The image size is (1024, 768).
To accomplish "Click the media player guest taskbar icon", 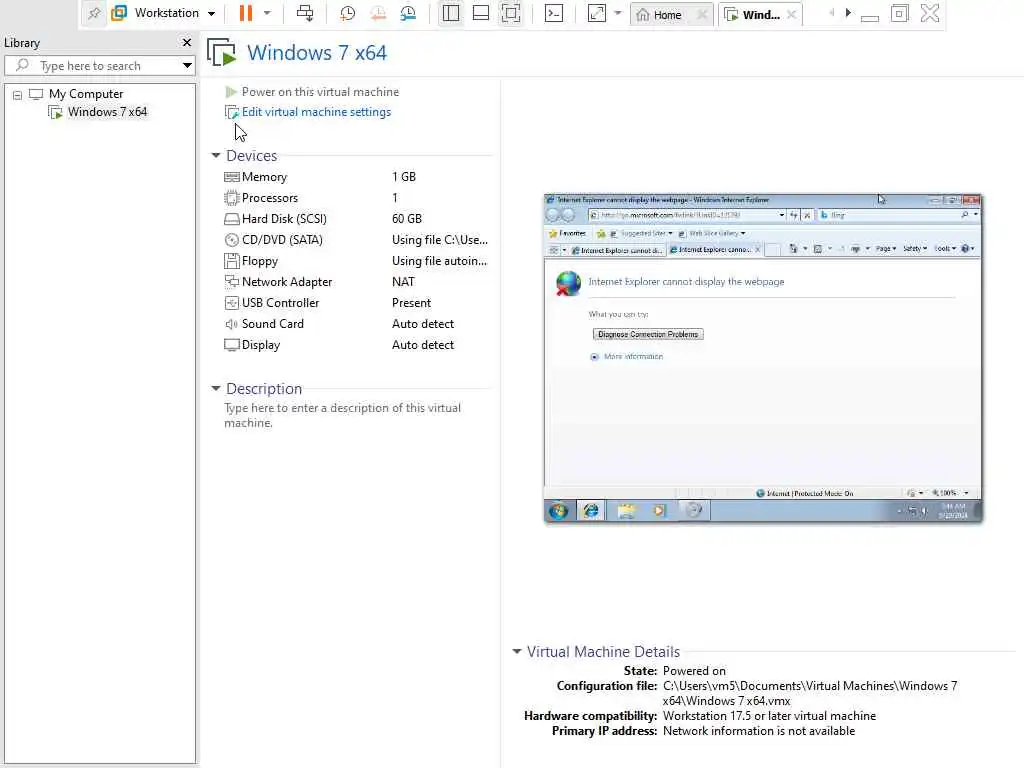I will 658,511.
